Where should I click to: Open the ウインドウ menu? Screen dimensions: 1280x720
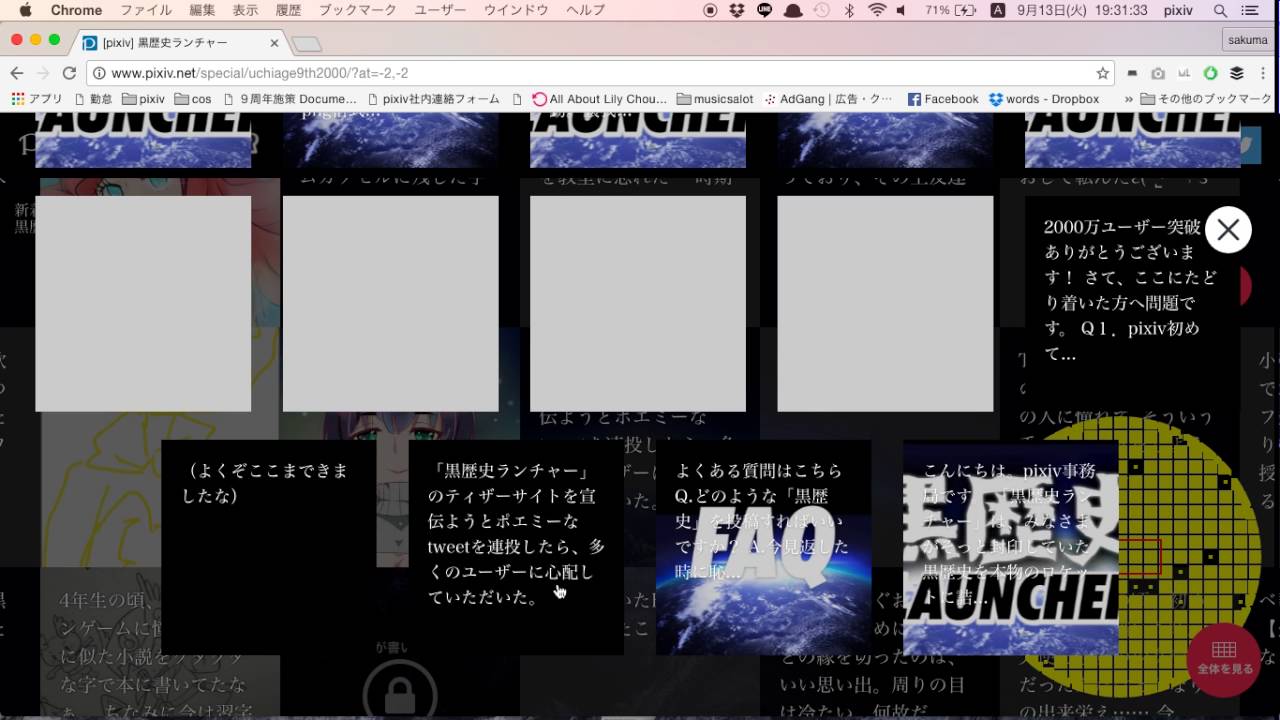(x=516, y=10)
